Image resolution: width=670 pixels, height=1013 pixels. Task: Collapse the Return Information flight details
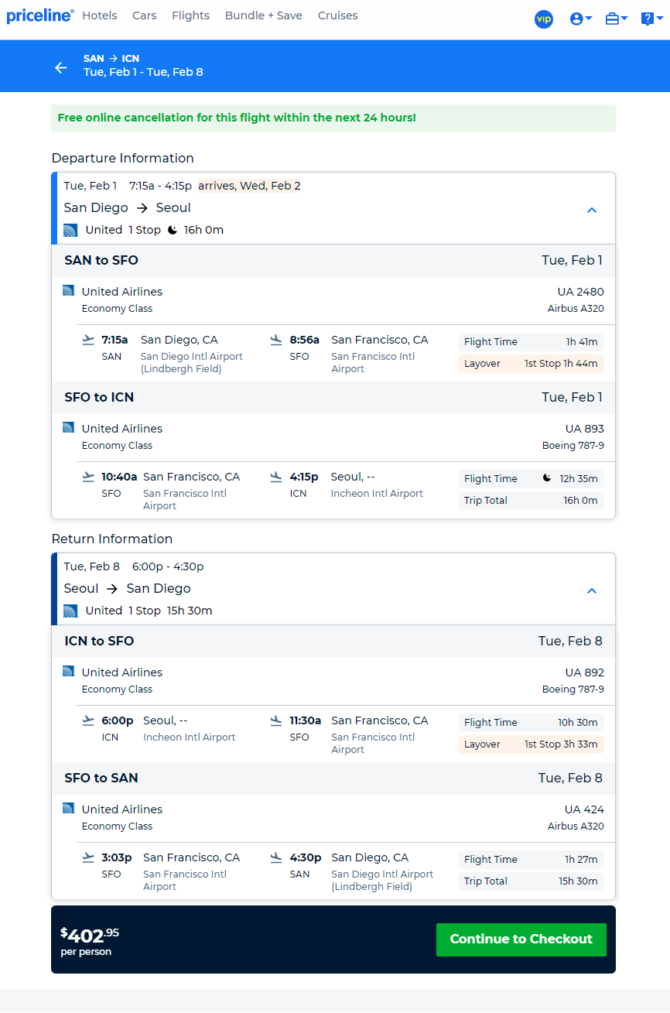(x=591, y=590)
